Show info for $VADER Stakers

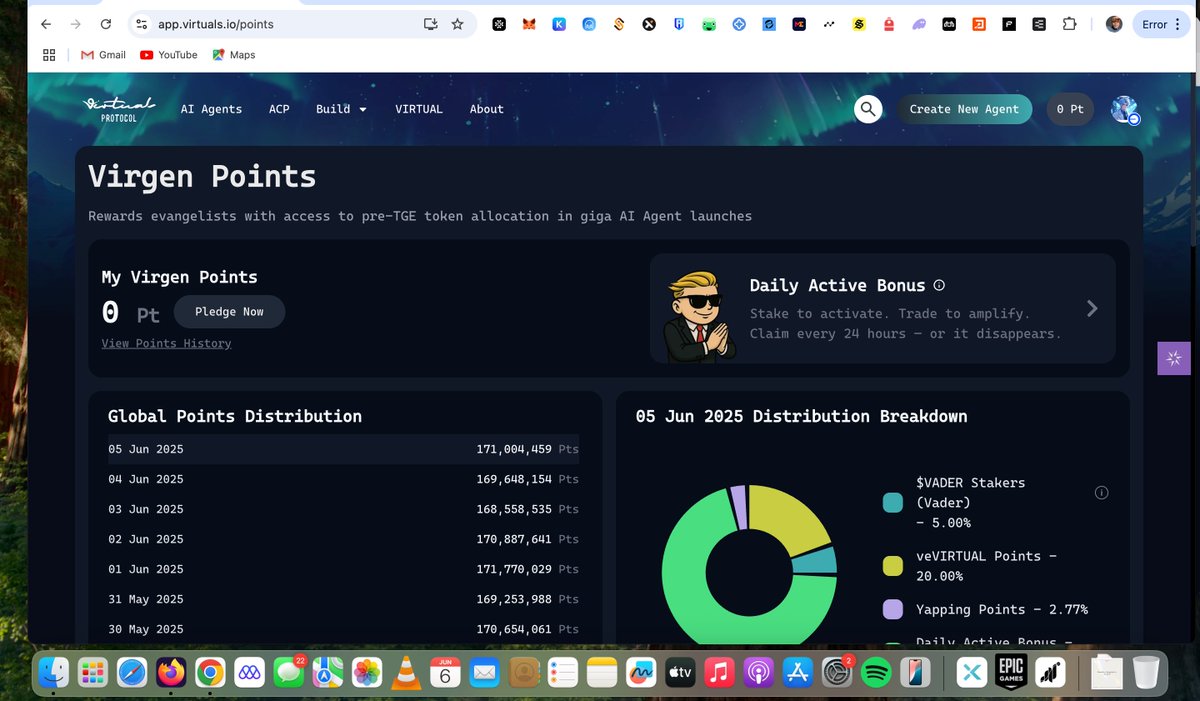[1101, 493]
